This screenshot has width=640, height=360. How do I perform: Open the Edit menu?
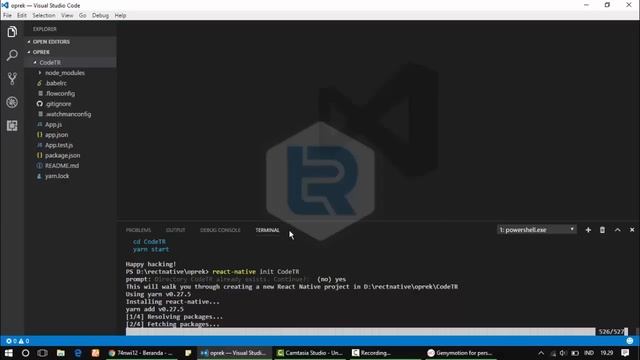coord(22,15)
